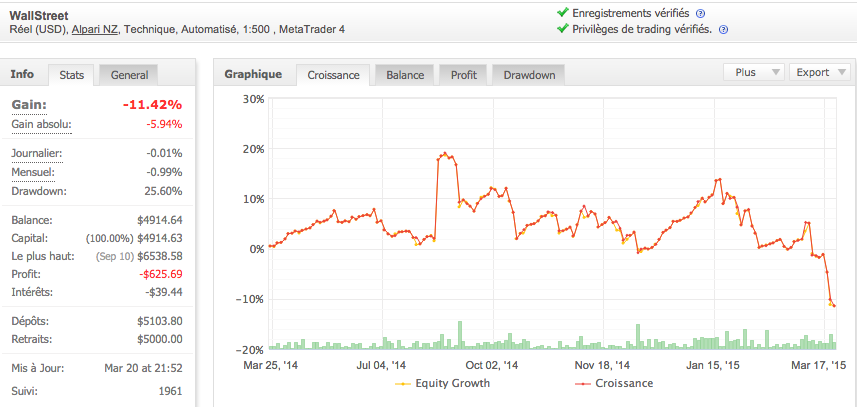Open the Export dropdown menu
Screen dimensions: 857x407
[819, 72]
